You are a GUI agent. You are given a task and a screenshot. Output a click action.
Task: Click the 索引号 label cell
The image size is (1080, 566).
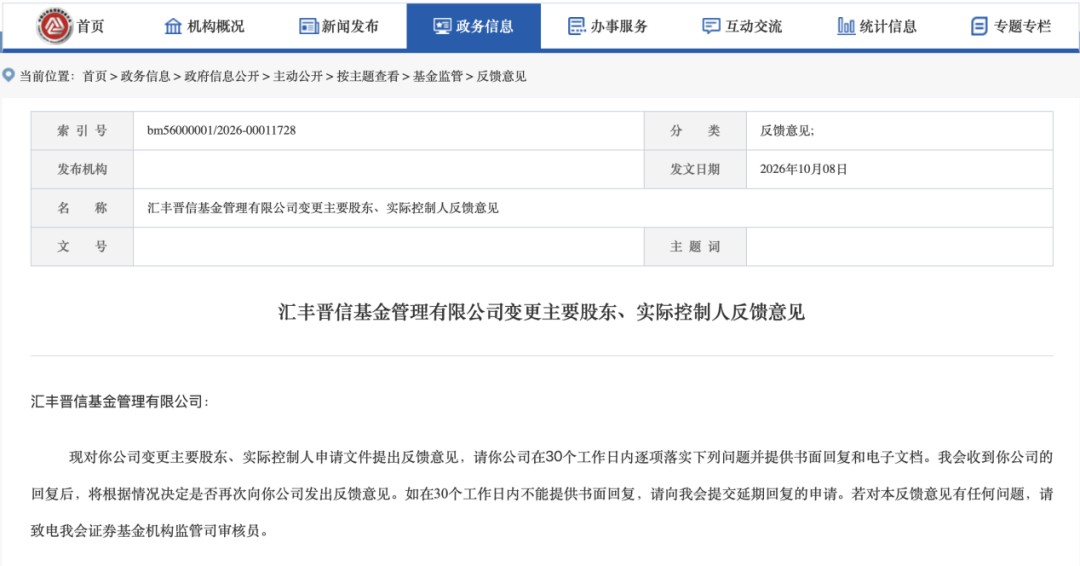pos(82,131)
